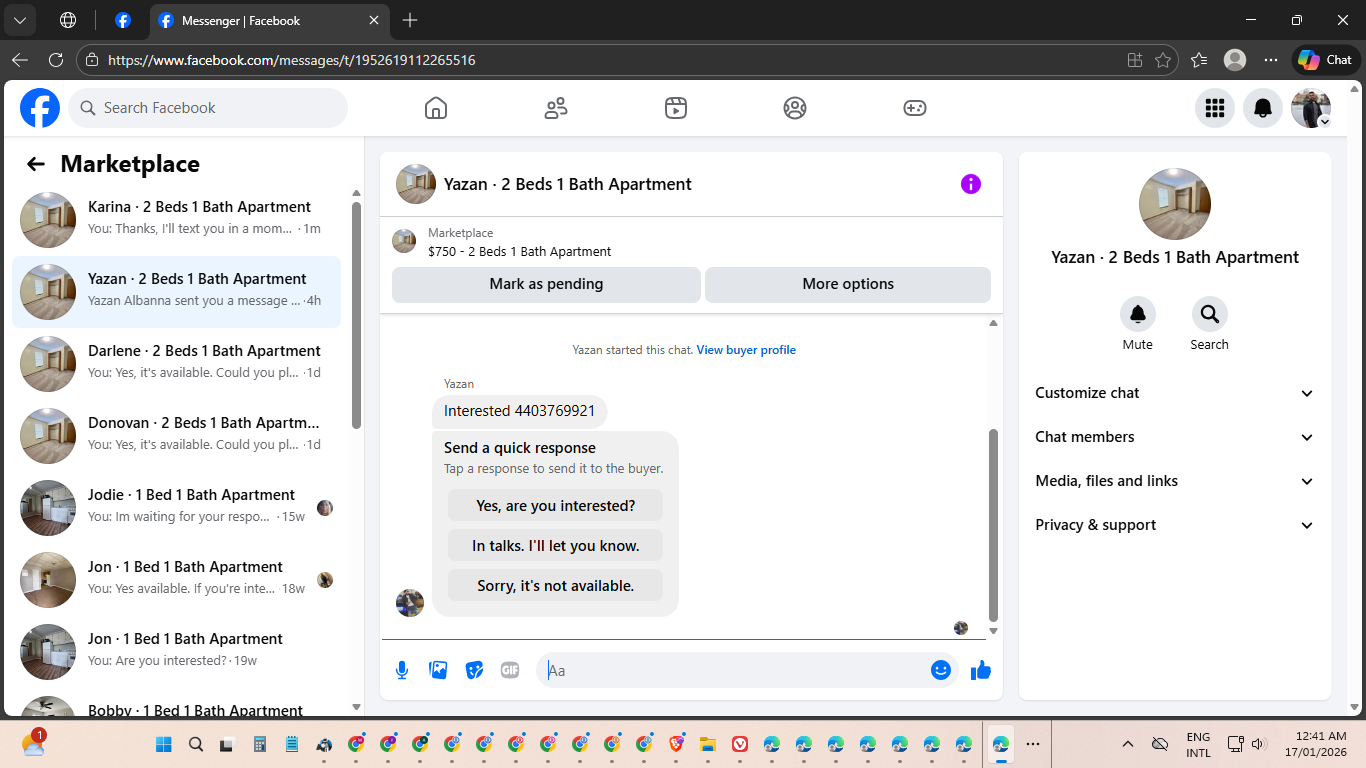
Task: Open the Facebook Home icon
Action: (x=436, y=108)
